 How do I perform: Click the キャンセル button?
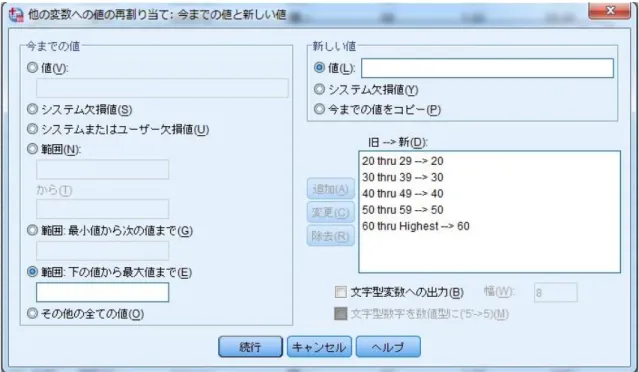click(x=319, y=347)
